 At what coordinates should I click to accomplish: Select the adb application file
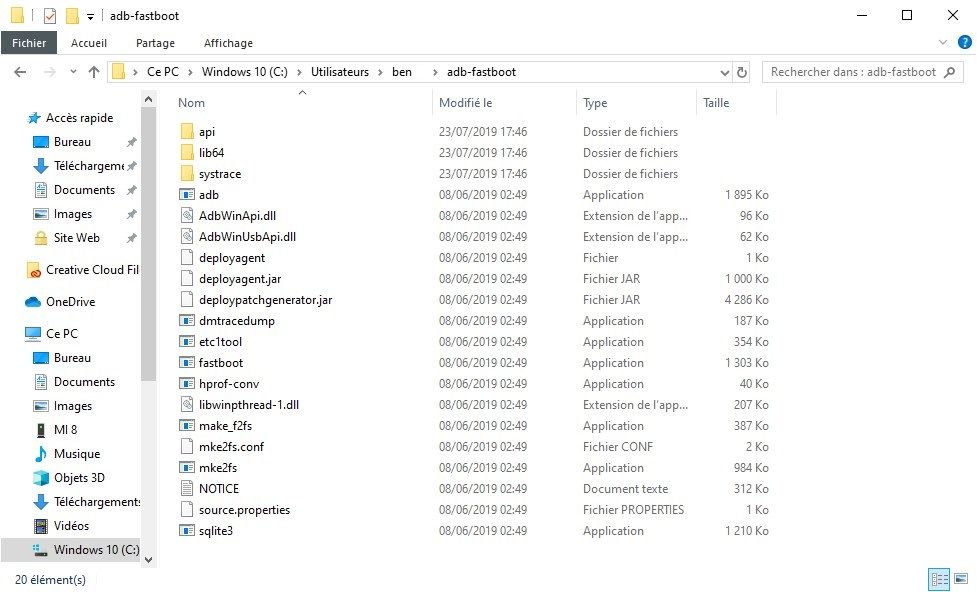tap(208, 194)
